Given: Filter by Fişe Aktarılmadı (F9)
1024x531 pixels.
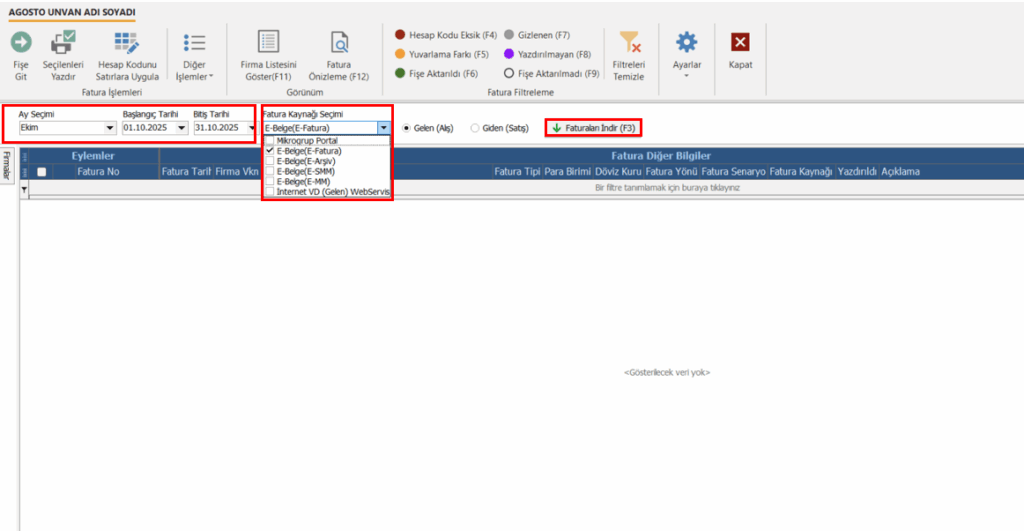Looking at the screenshot, I should 551,74.
